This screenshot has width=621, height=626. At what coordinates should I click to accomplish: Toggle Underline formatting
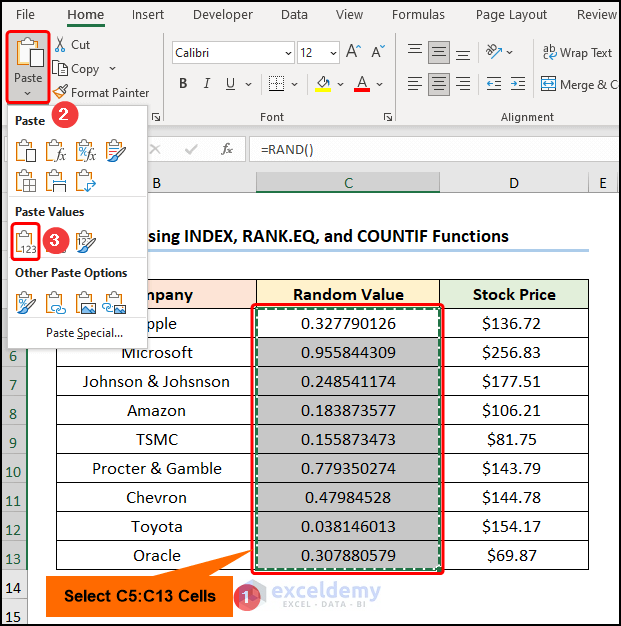(x=230, y=83)
